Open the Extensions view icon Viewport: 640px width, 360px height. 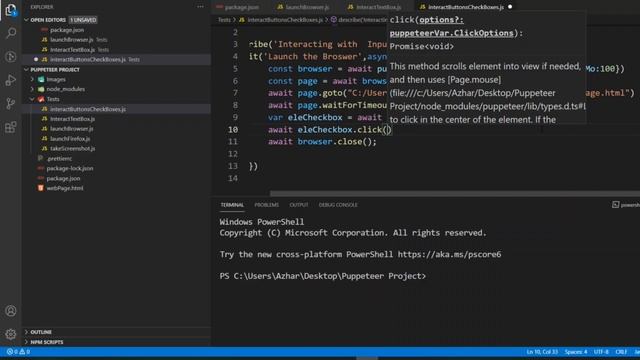[x=11, y=127]
